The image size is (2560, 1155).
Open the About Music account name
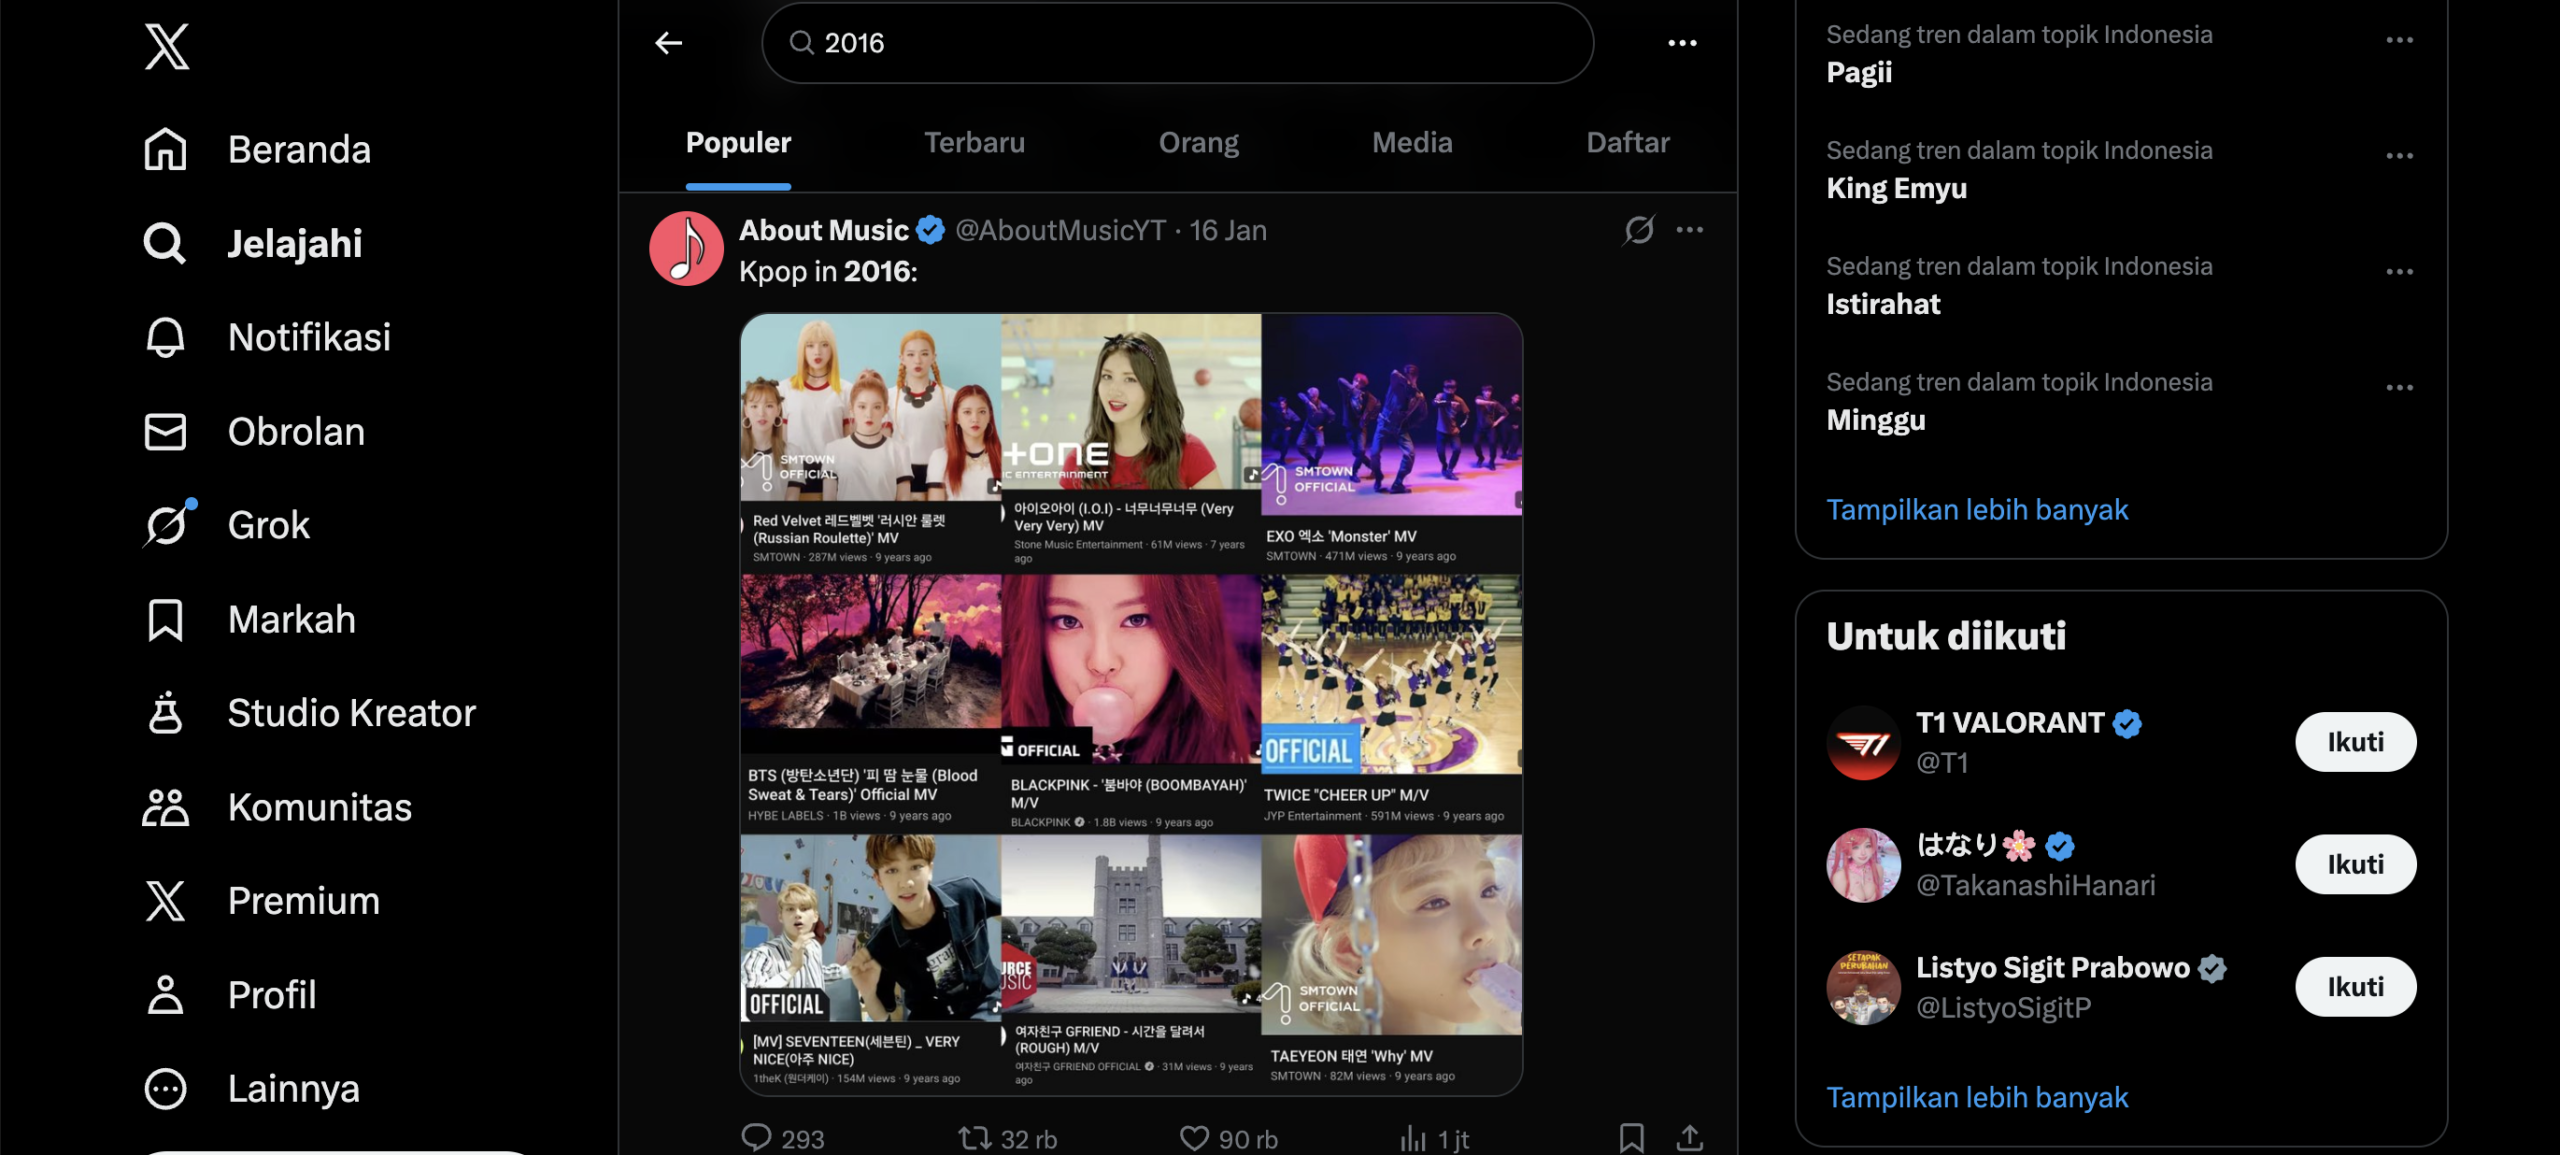(x=823, y=231)
